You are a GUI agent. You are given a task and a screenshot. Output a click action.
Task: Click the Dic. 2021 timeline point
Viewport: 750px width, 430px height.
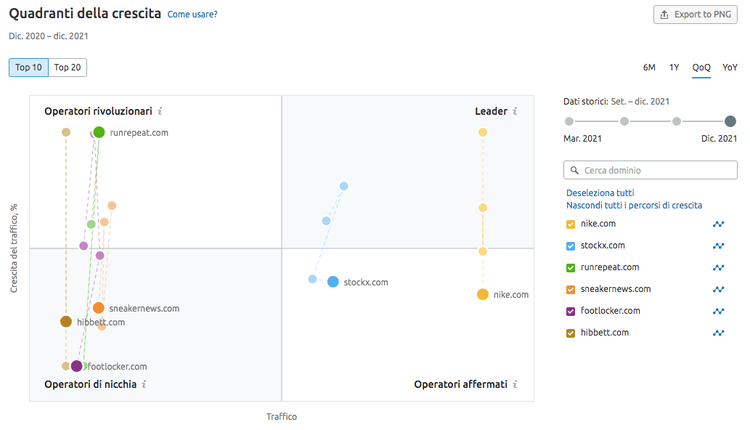coord(730,121)
